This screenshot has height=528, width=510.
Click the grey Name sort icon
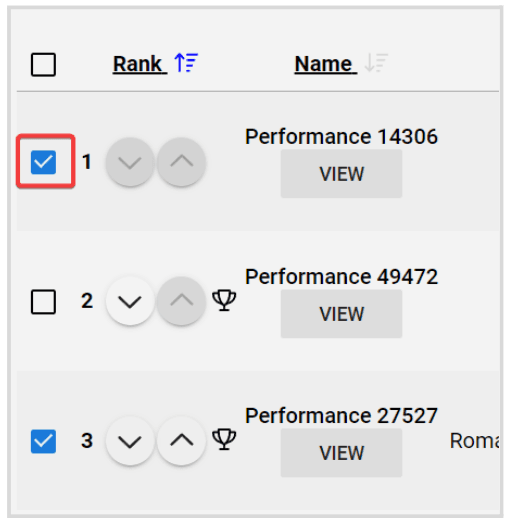tap(376, 62)
